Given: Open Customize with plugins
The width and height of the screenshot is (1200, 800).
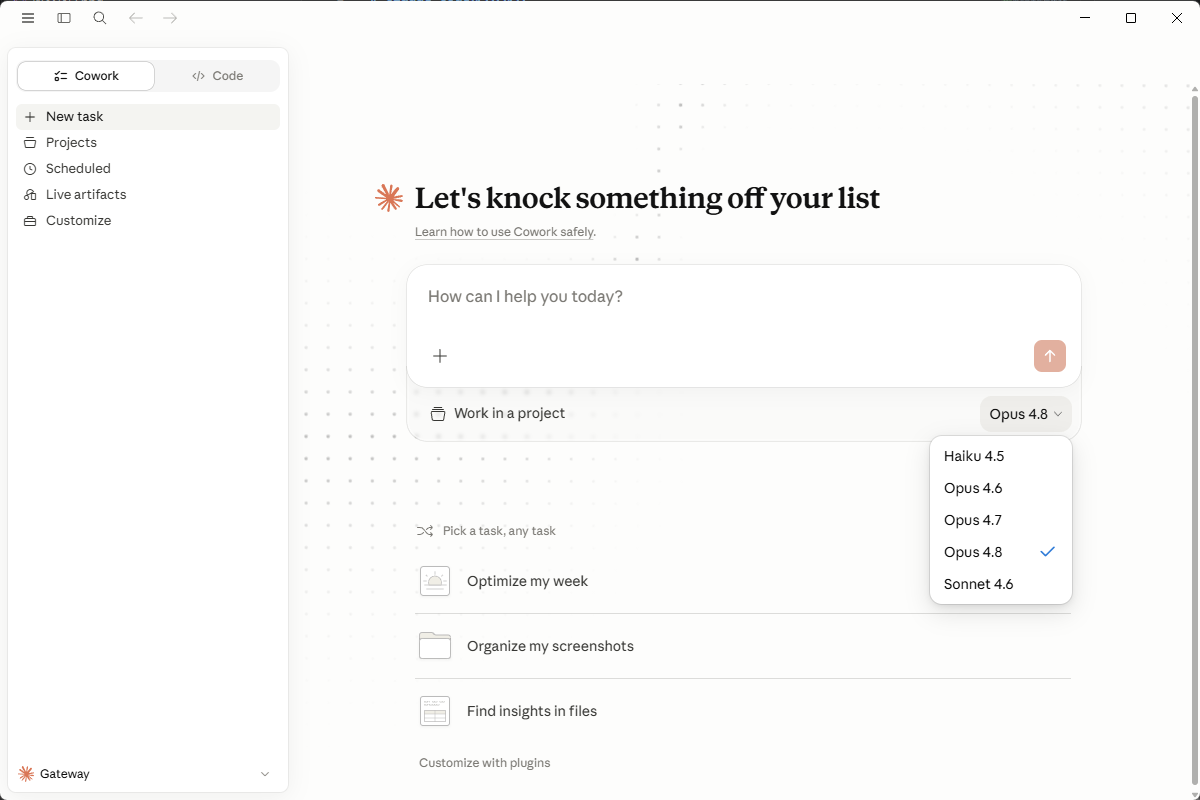Looking at the screenshot, I should pos(485,763).
